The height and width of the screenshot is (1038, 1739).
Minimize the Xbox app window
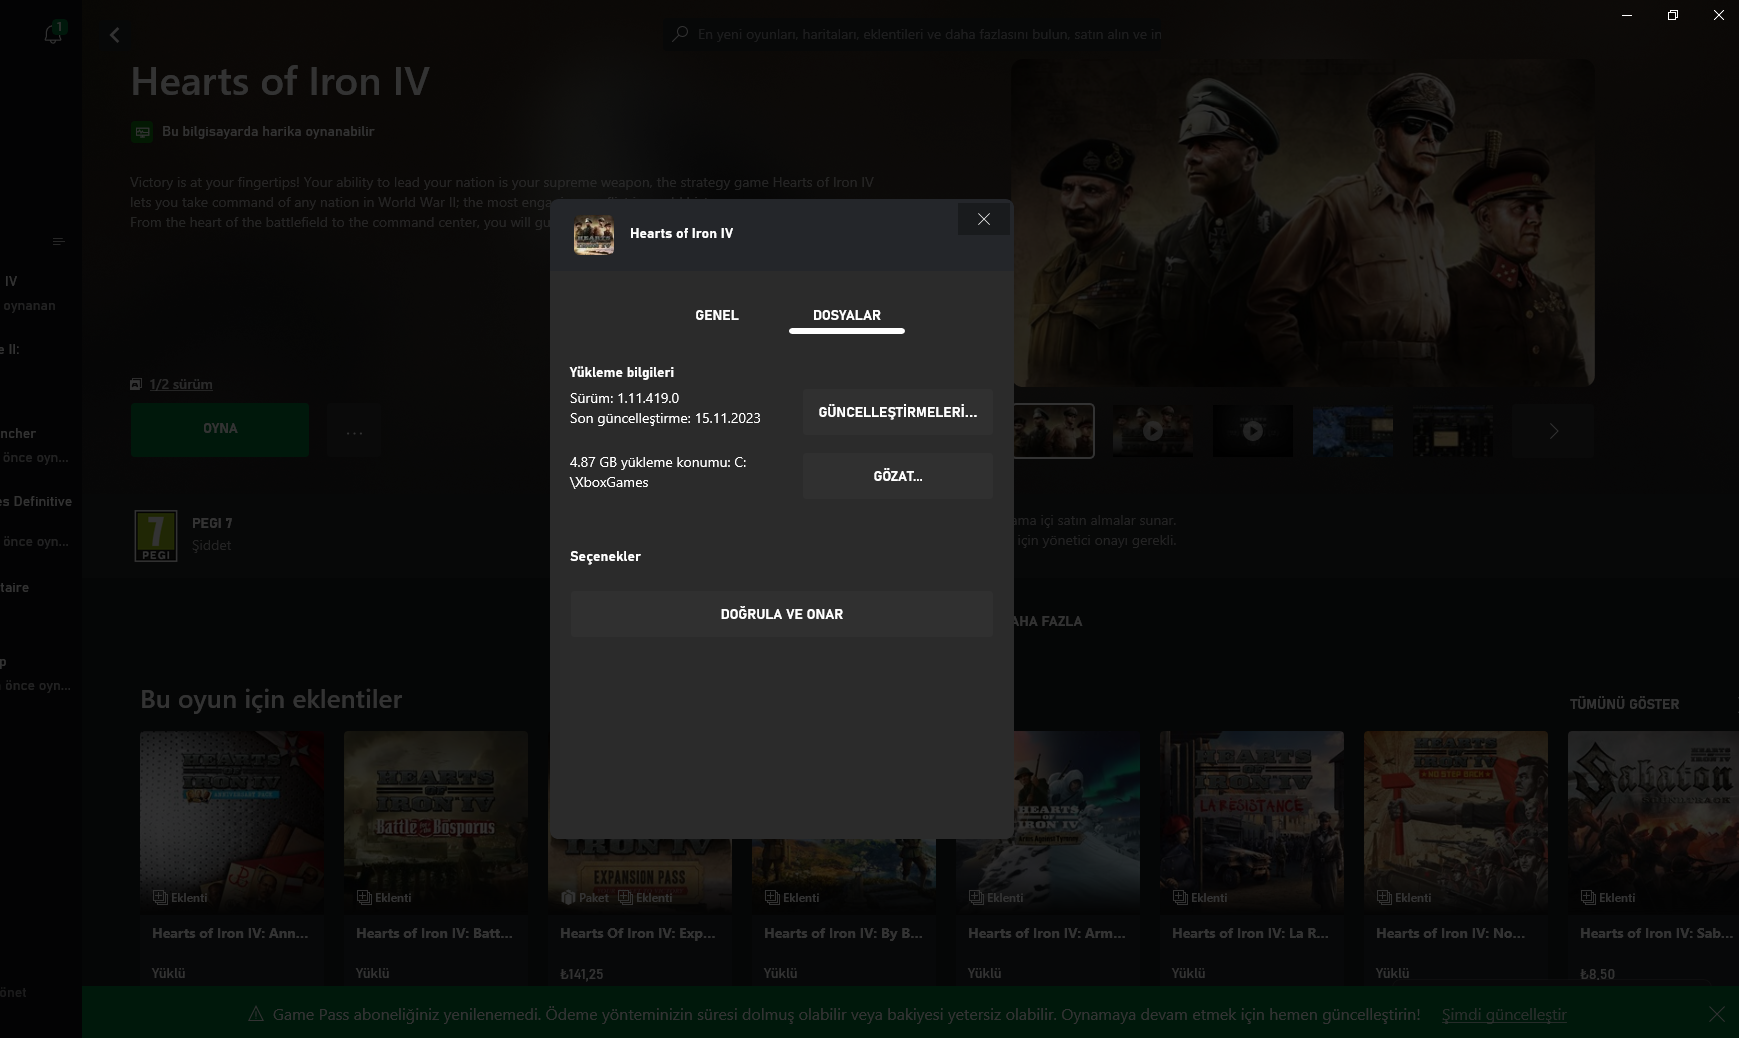point(1627,15)
